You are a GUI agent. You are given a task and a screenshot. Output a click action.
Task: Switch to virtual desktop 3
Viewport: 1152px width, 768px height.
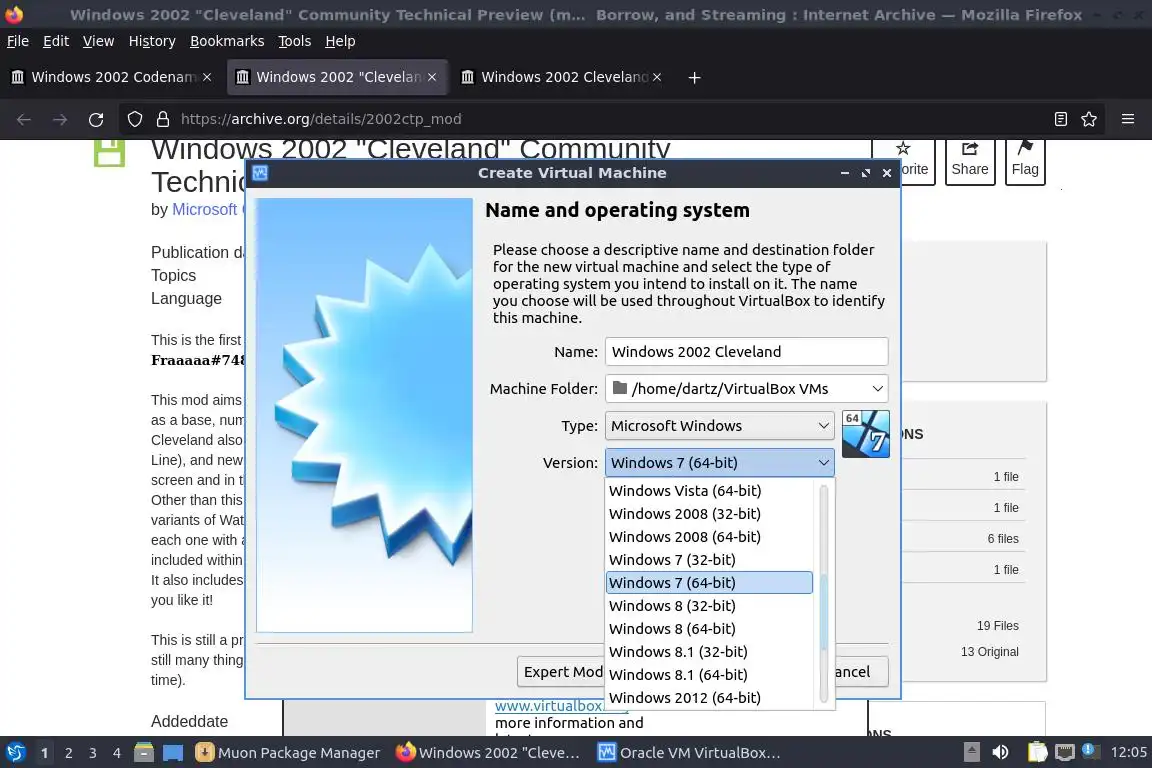coord(93,753)
